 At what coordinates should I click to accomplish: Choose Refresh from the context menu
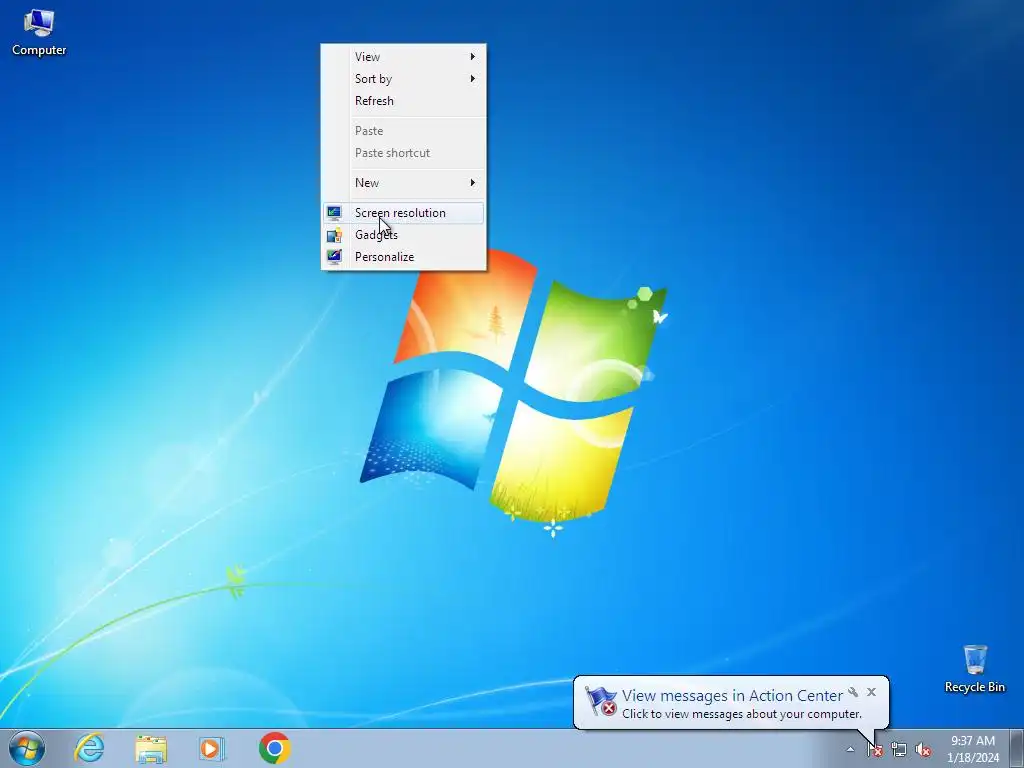tap(404, 101)
